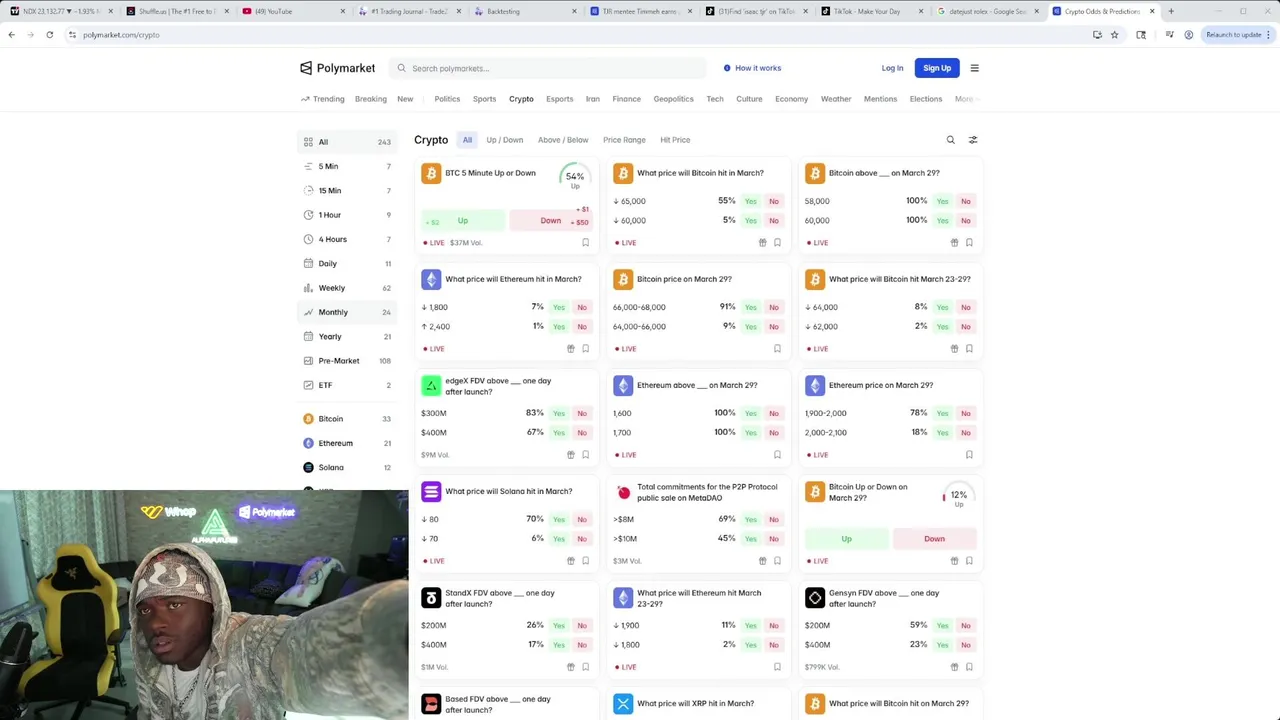1280x720 pixels.
Task: Switch to the Hit Price filter tab
Action: coord(675,140)
